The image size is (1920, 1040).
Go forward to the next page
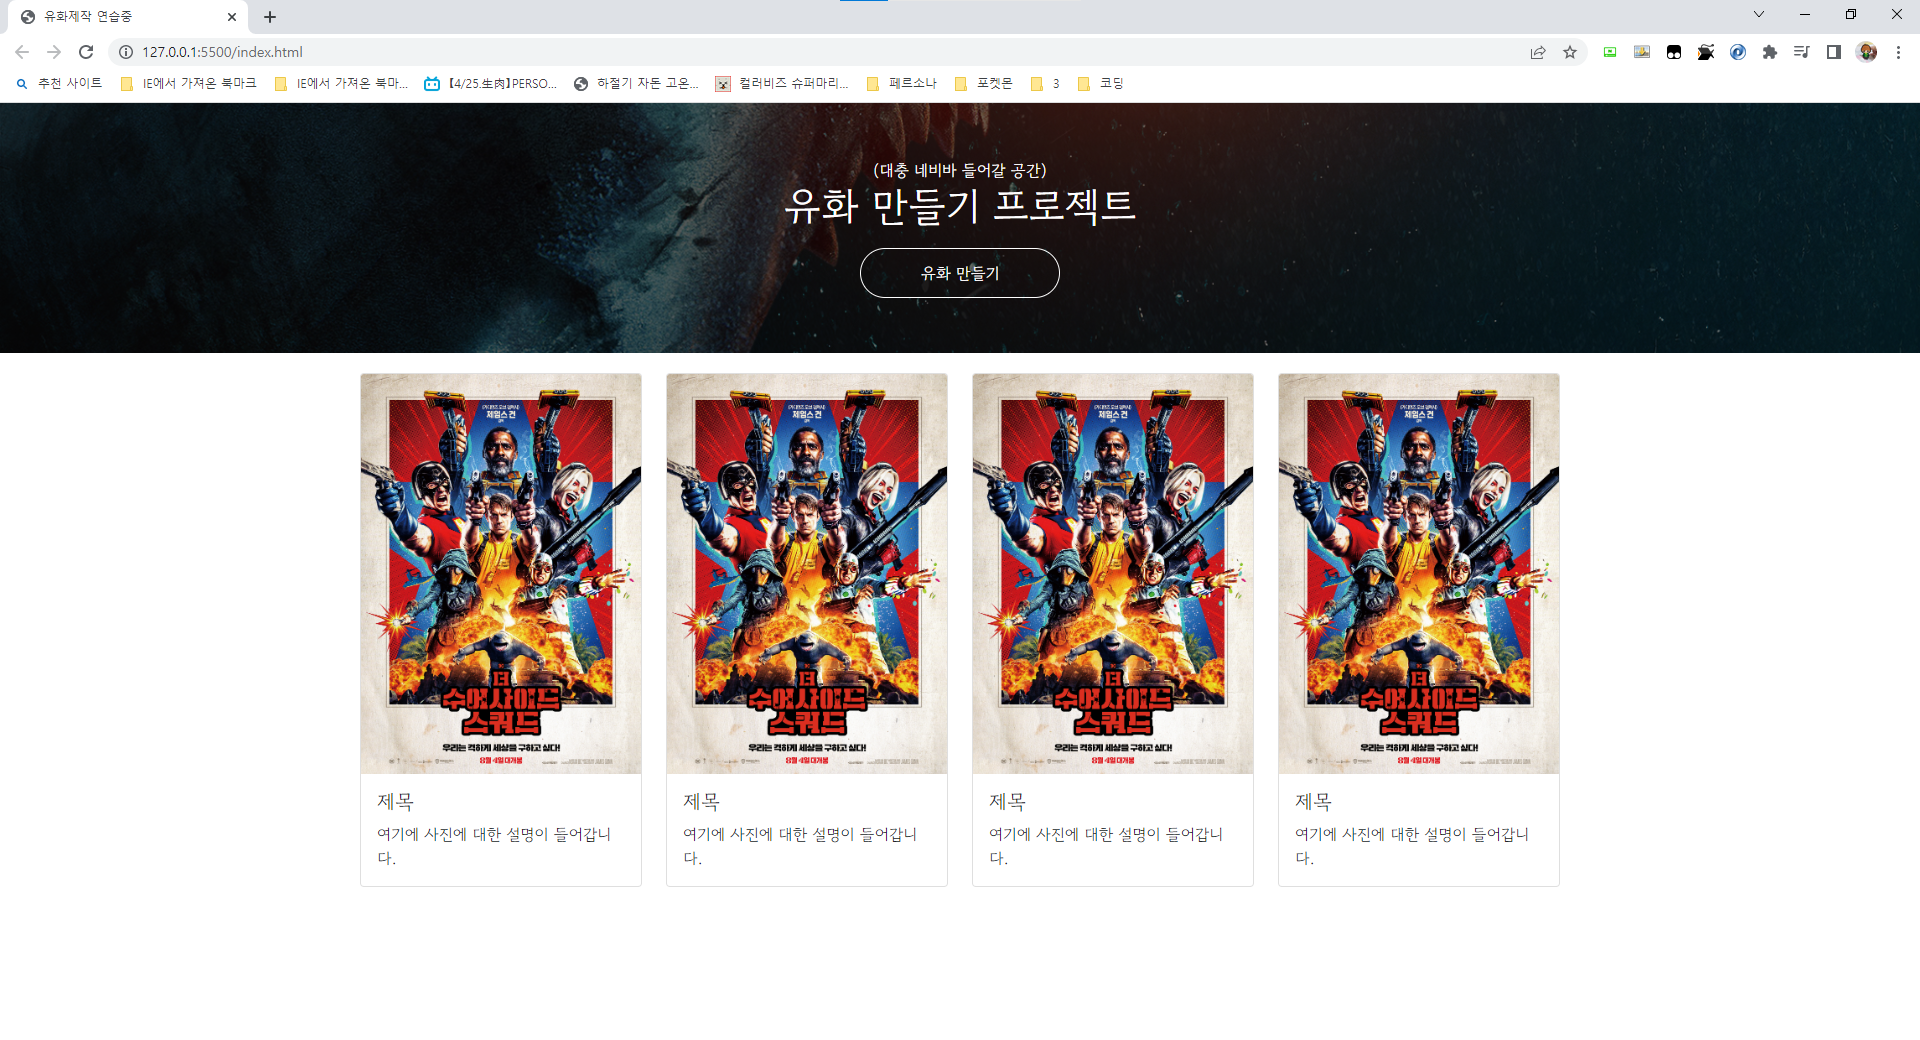54,52
